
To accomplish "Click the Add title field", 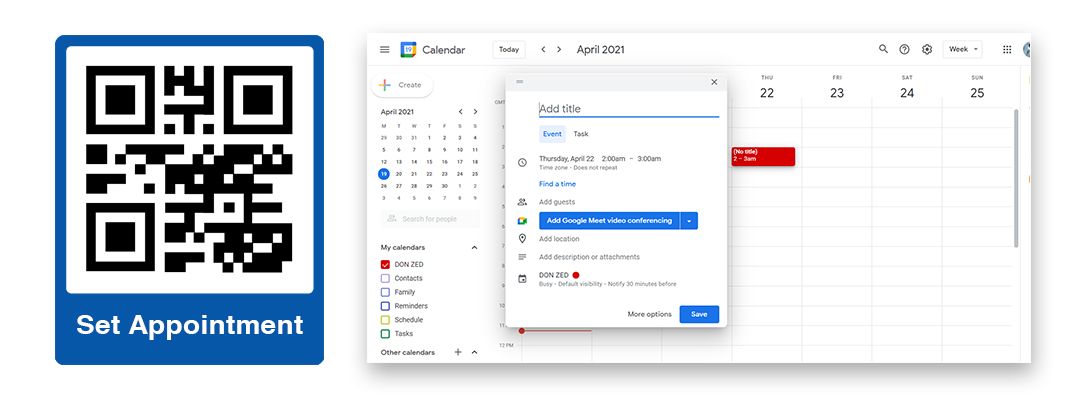I will coord(628,109).
